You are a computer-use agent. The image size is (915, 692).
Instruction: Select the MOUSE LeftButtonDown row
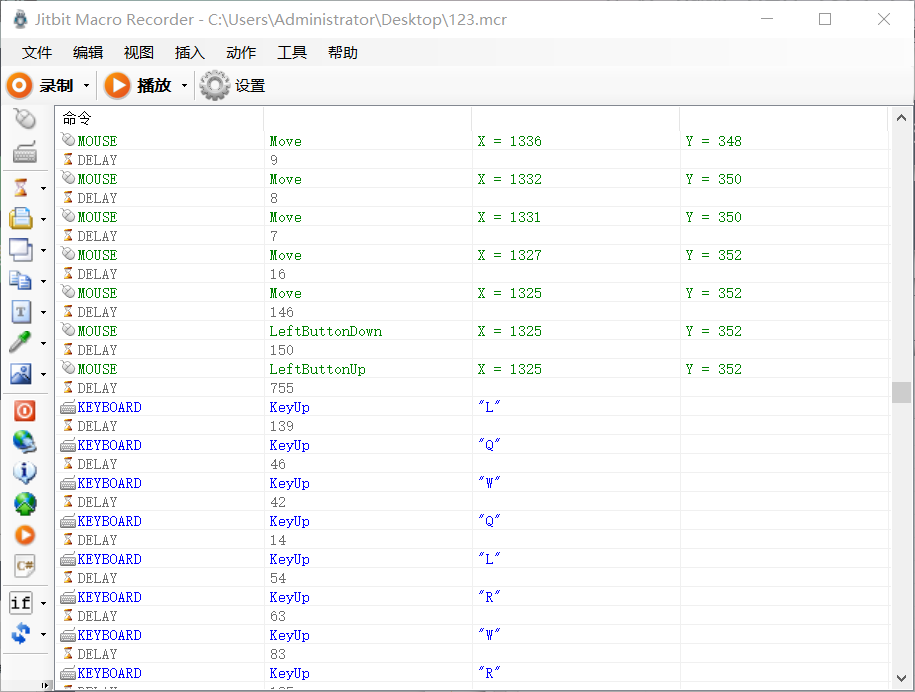(472, 331)
